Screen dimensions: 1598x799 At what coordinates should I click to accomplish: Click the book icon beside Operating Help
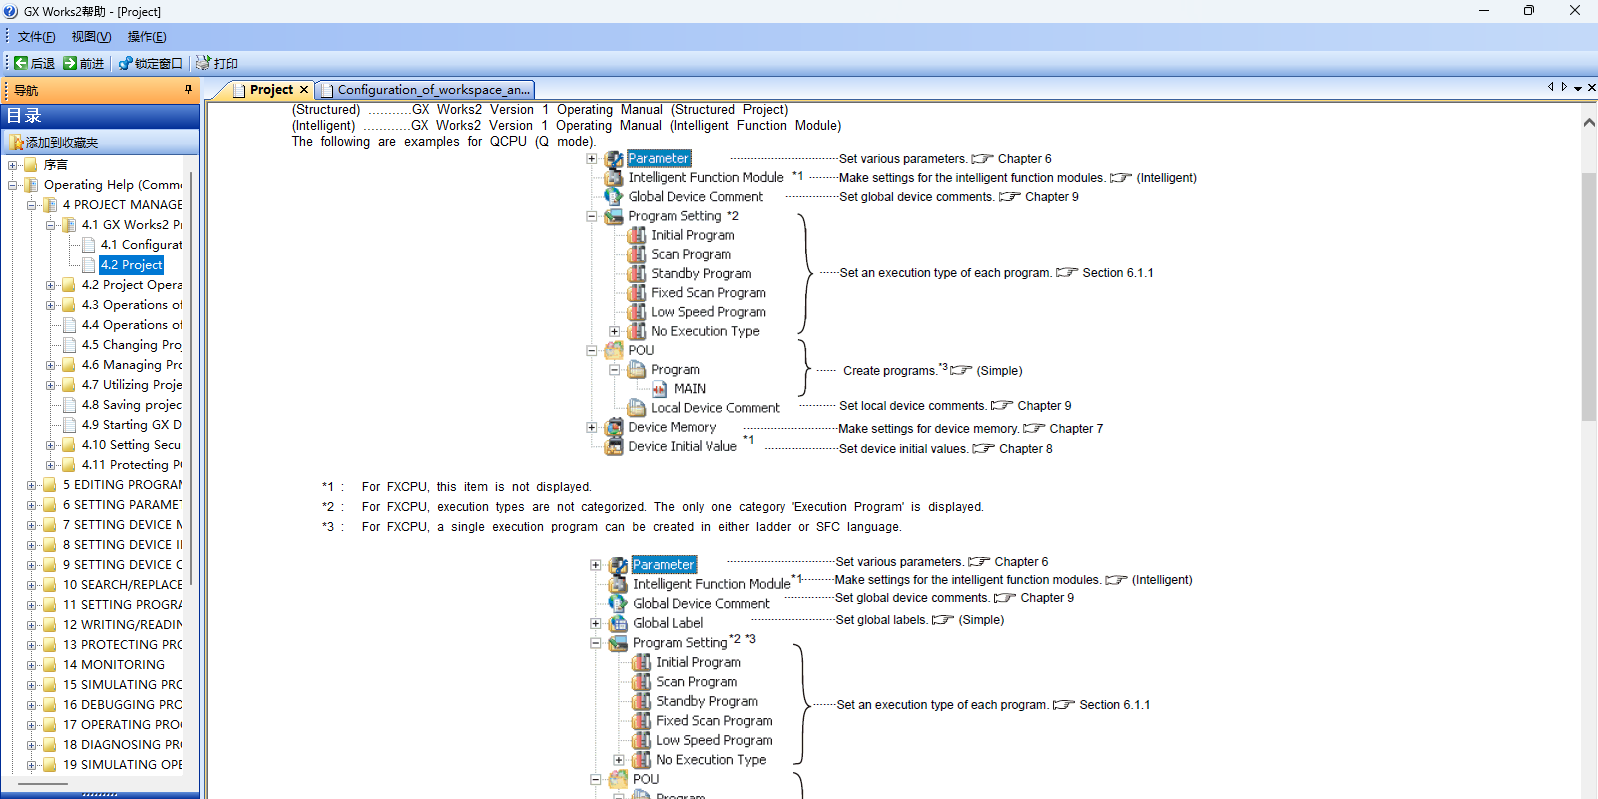[x=31, y=185]
